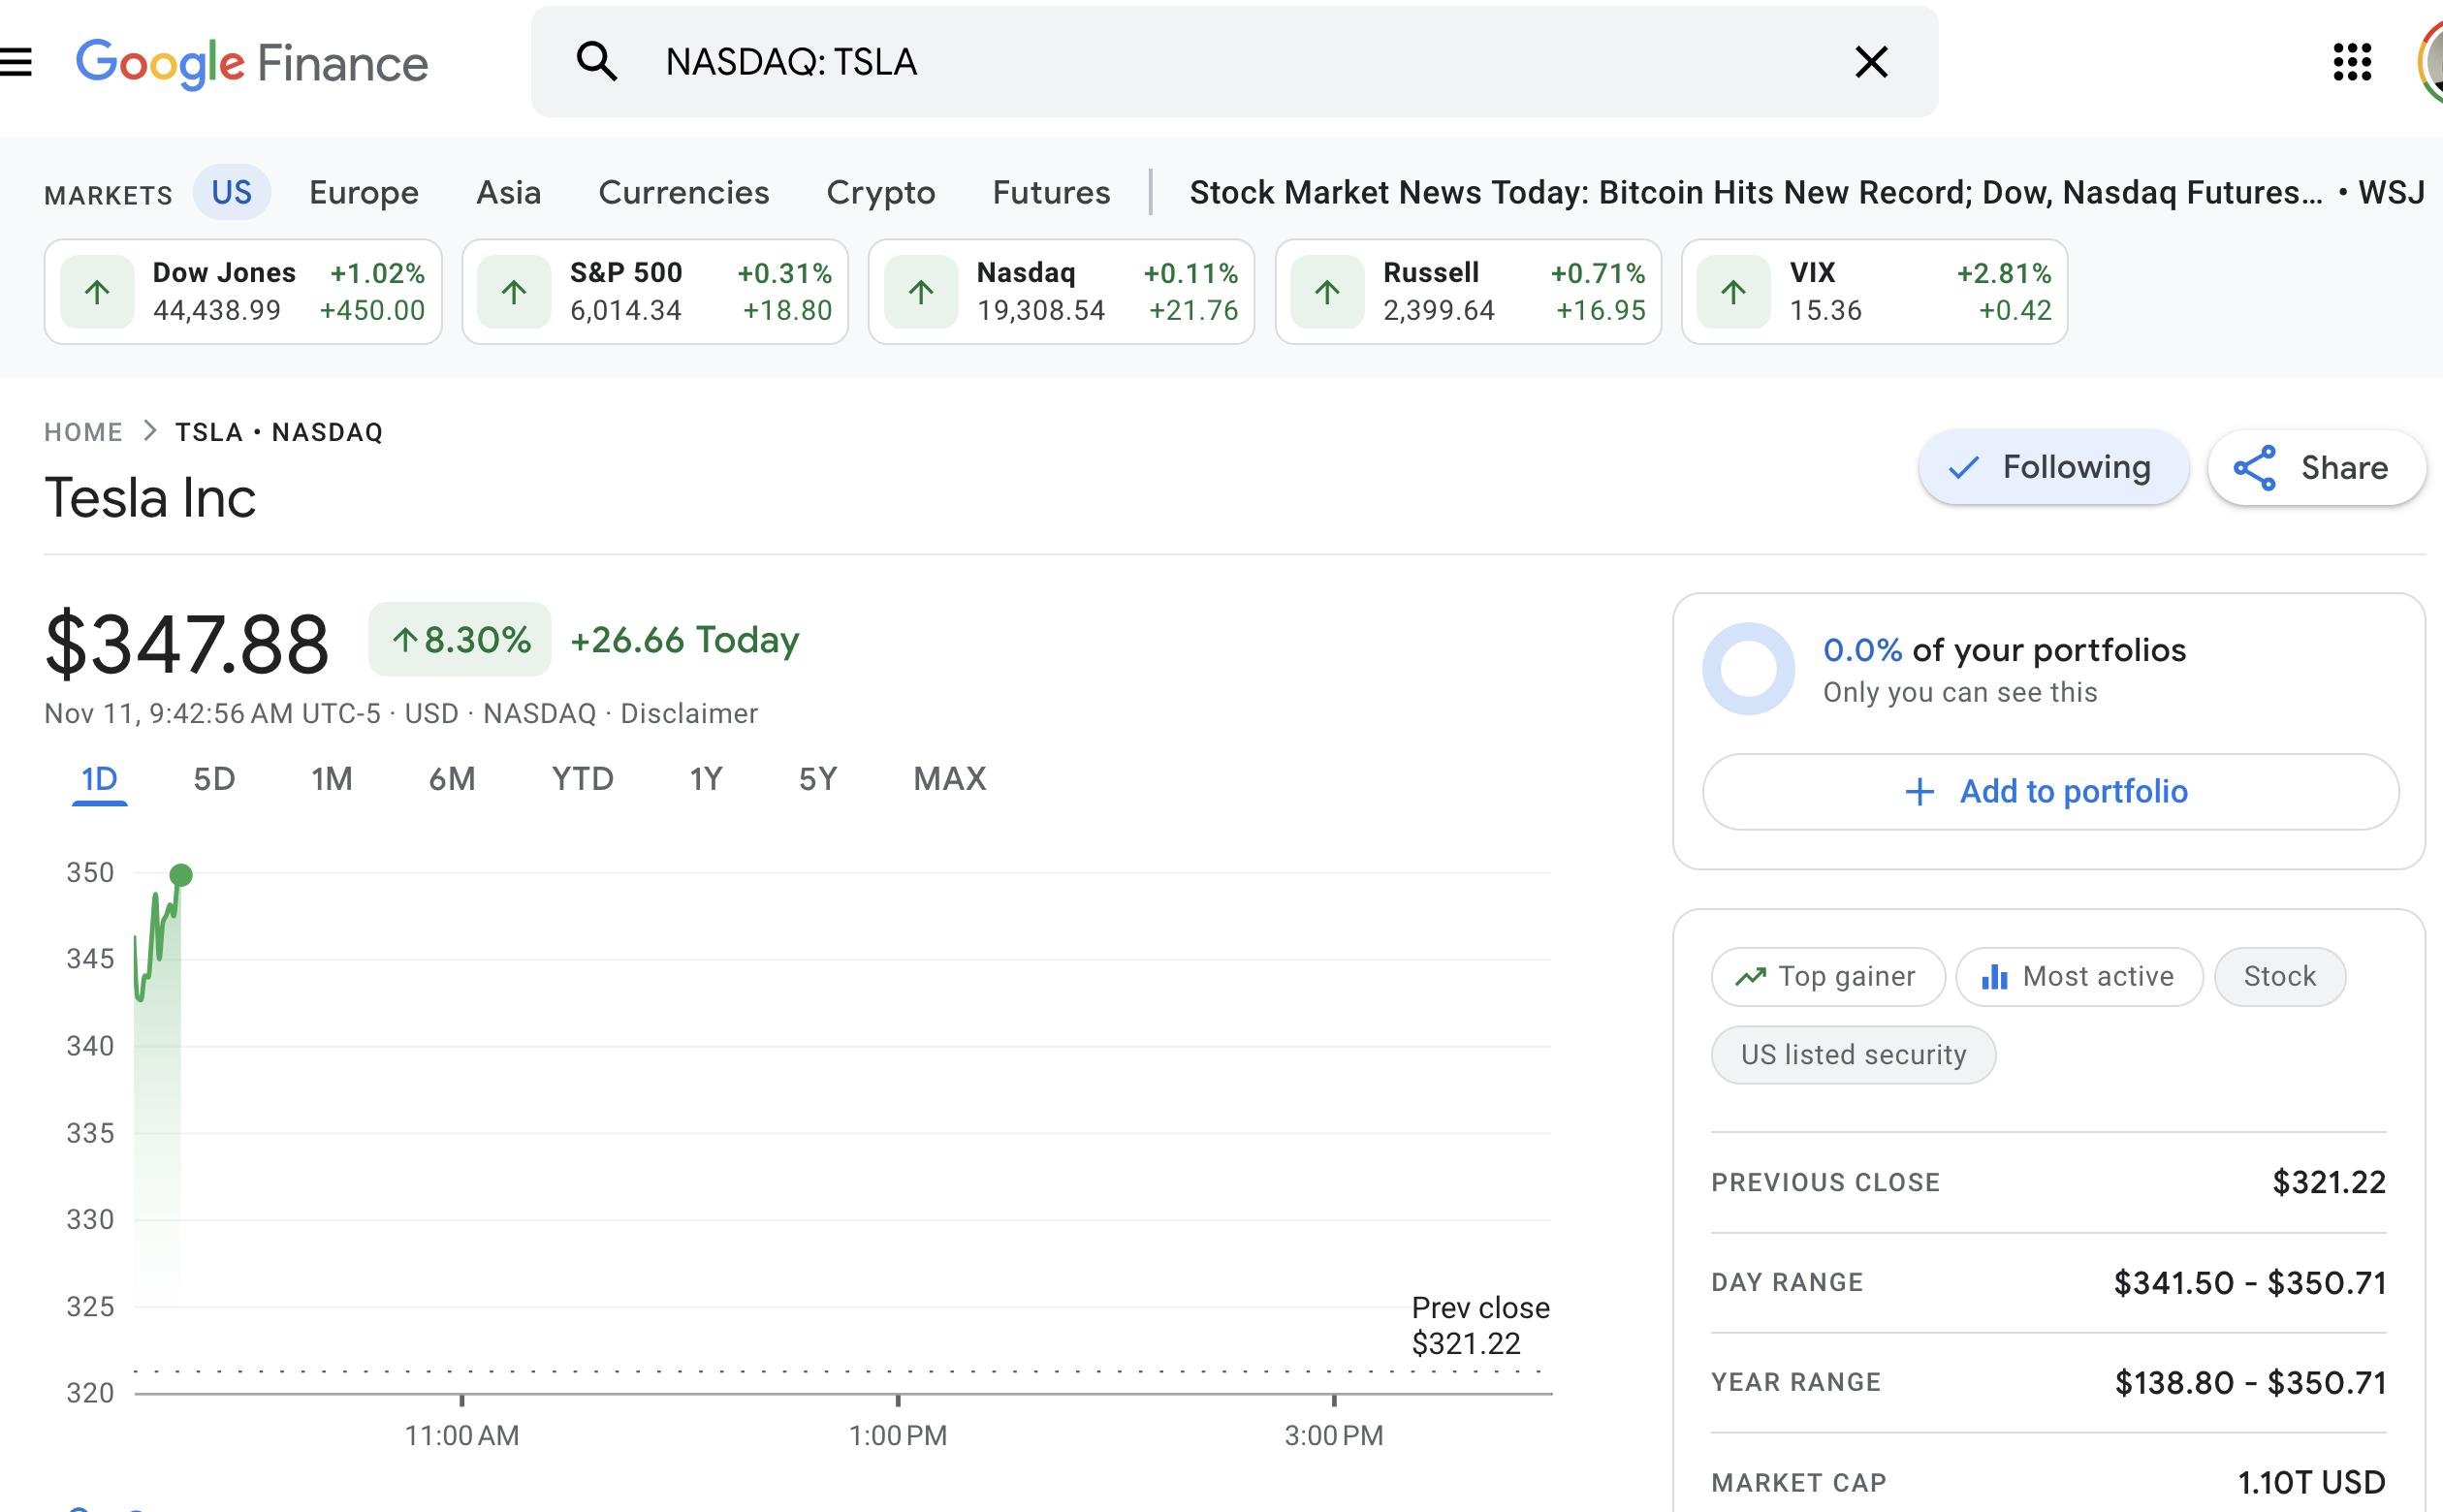
Task: Select the YTD chart range
Action: (x=583, y=779)
